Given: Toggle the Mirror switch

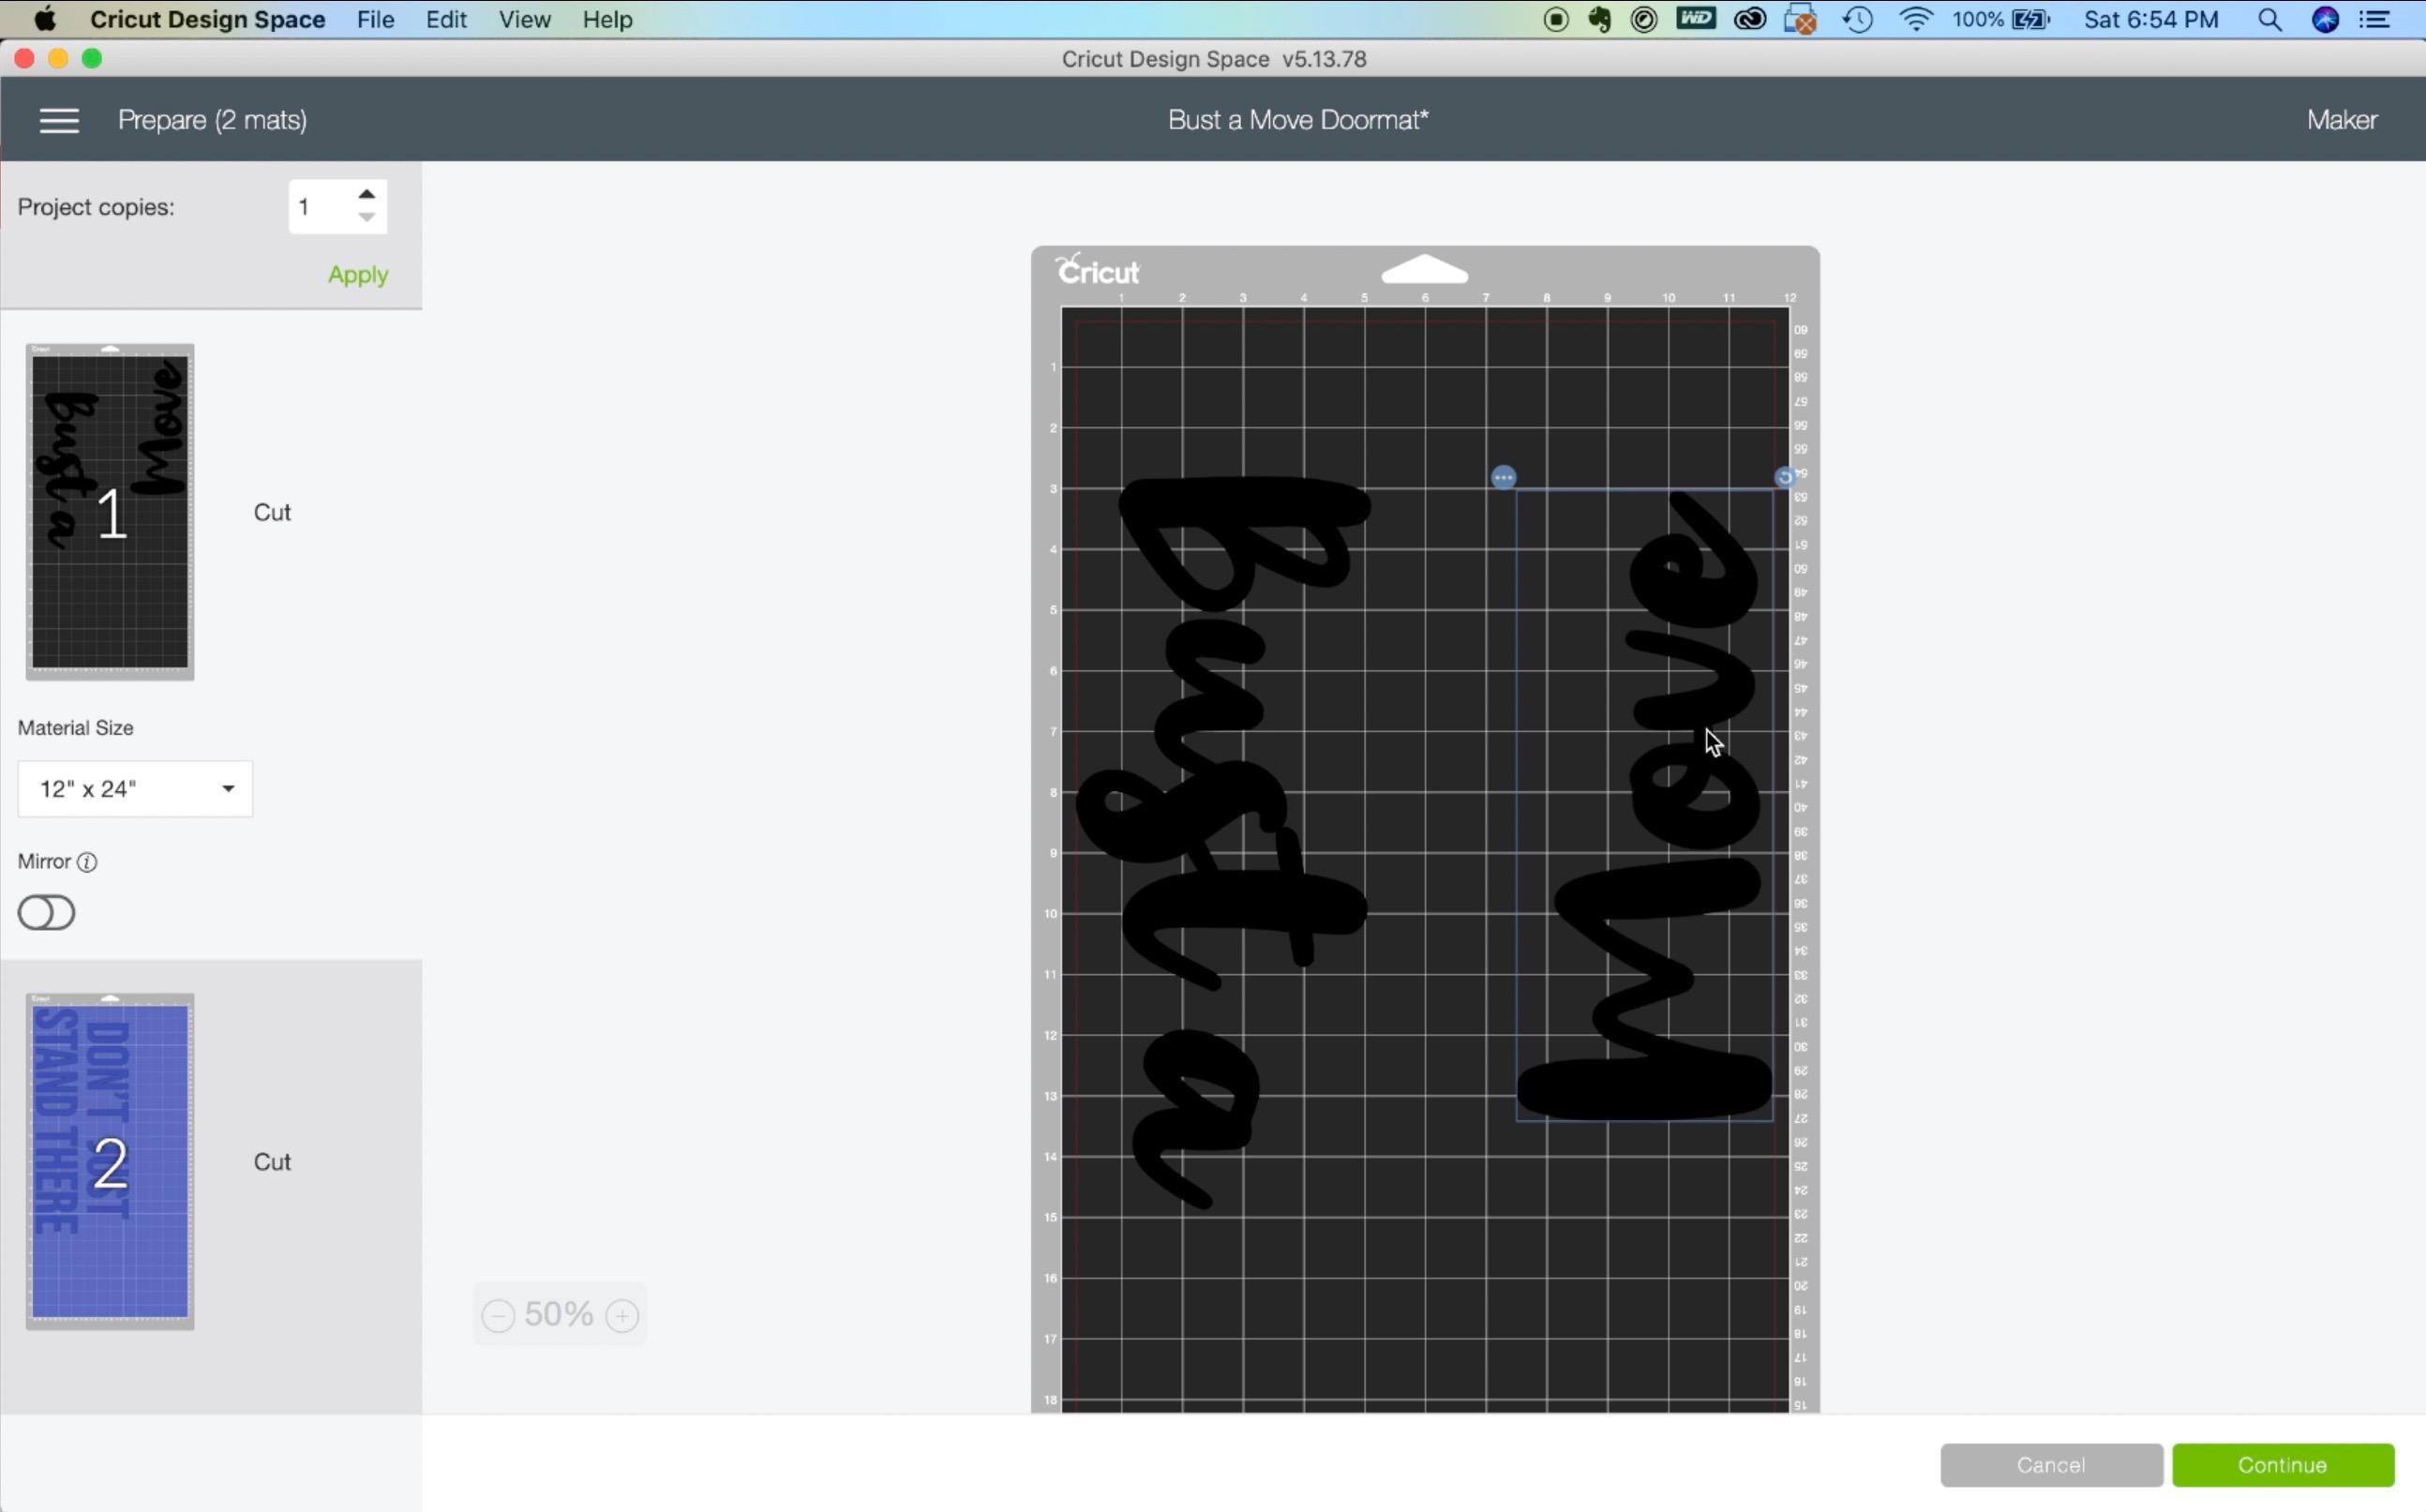Looking at the screenshot, I should (x=46, y=912).
